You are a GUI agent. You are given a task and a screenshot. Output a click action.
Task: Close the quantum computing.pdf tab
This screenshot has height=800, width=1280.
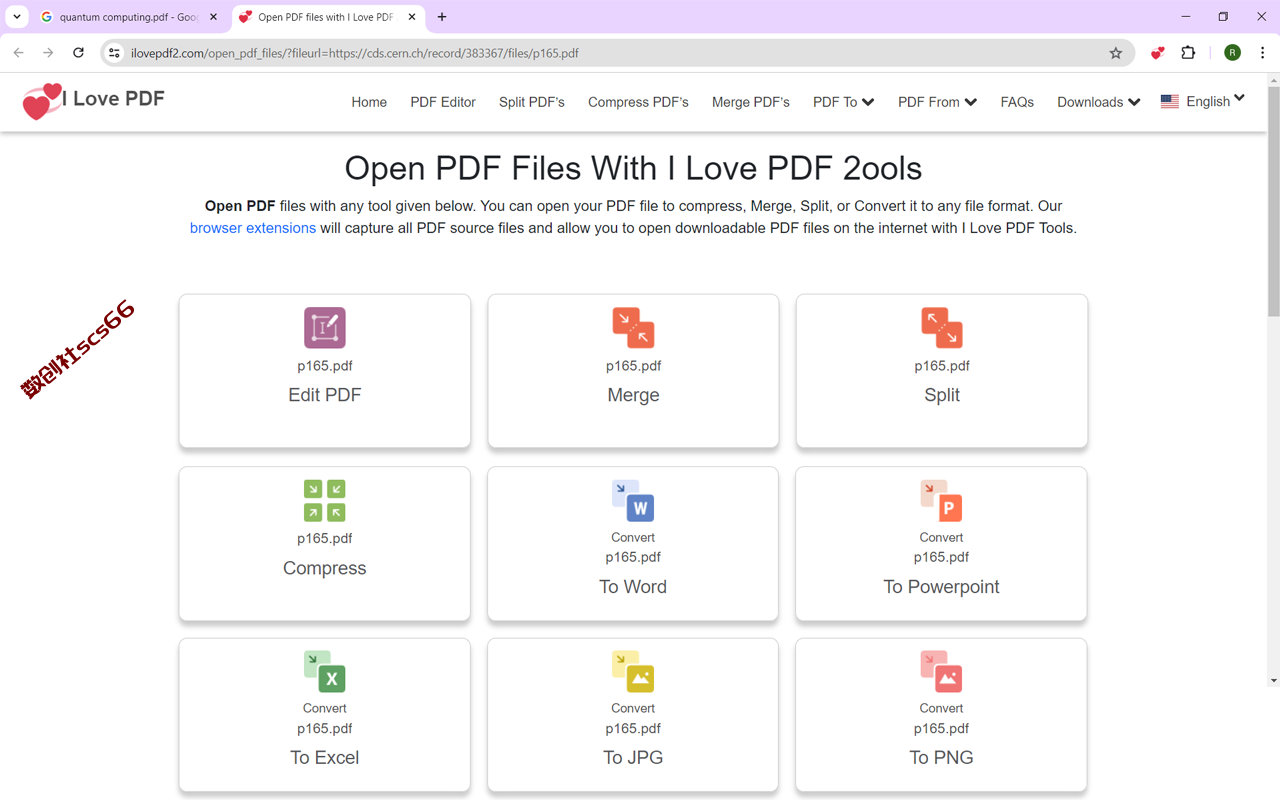coord(213,17)
